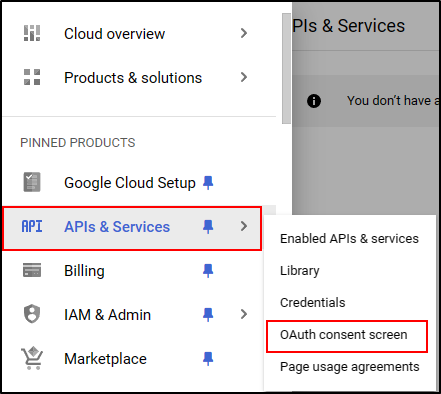This screenshot has width=441, height=394.
Task: Expand the Cloud overview submenu arrow
Action: (244, 33)
